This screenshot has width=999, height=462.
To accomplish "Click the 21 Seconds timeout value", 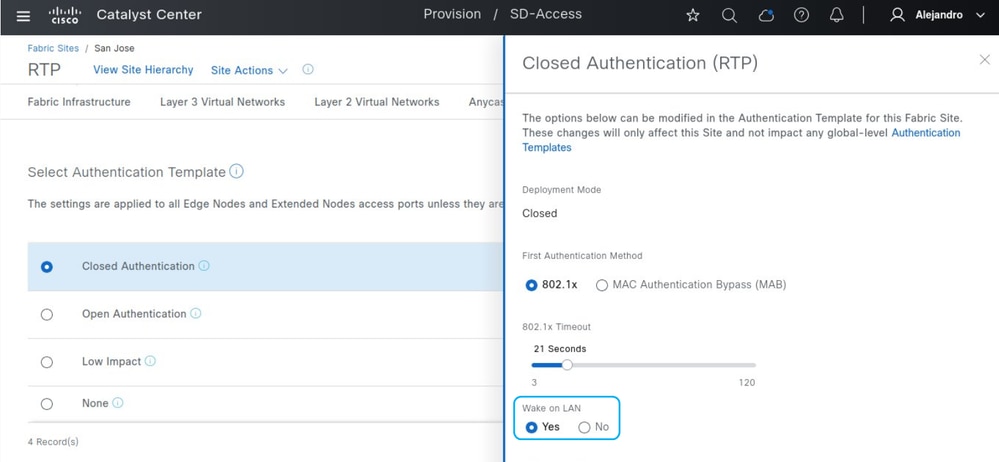I will point(559,349).
